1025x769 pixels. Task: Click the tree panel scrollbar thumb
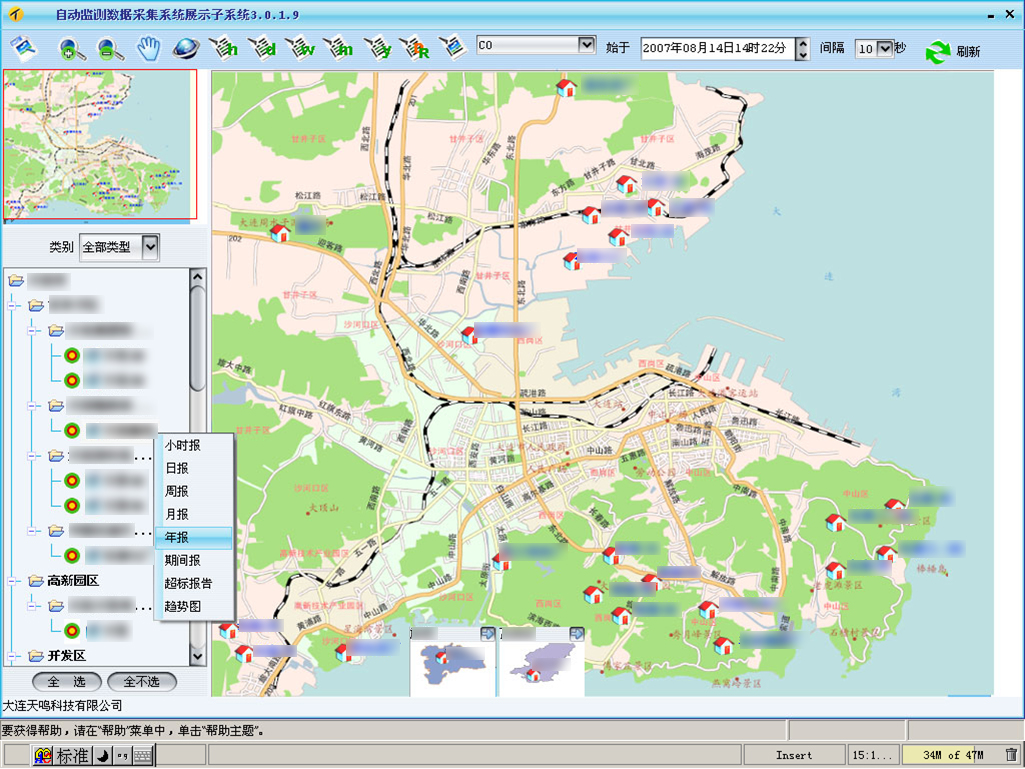[197, 339]
